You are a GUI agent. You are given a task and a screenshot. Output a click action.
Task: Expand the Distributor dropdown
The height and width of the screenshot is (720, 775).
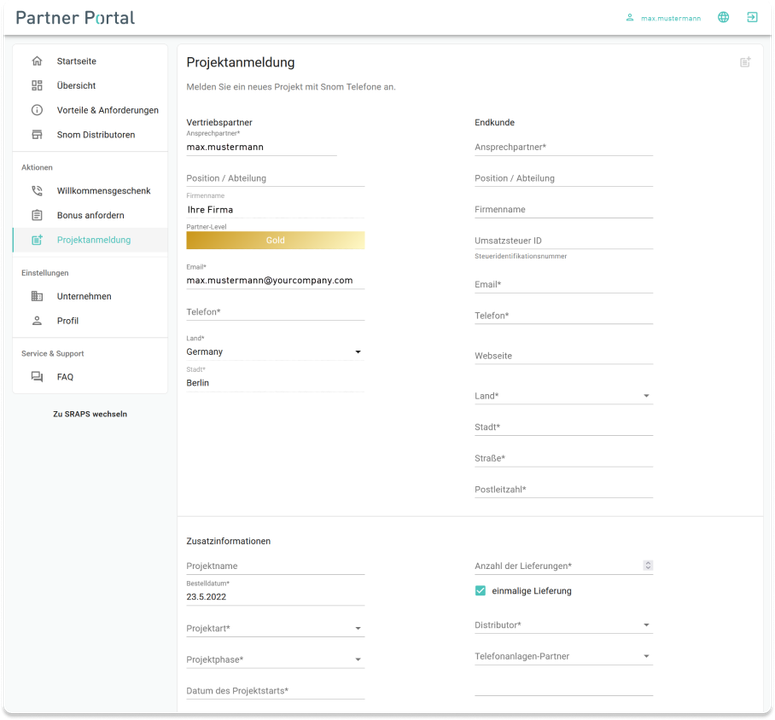click(x=646, y=626)
